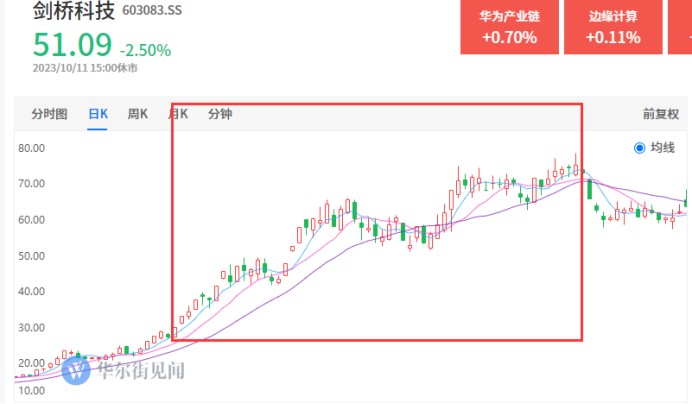Click the partially visible third sector tag
Viewport: 692px width, 404px height.
681,27
